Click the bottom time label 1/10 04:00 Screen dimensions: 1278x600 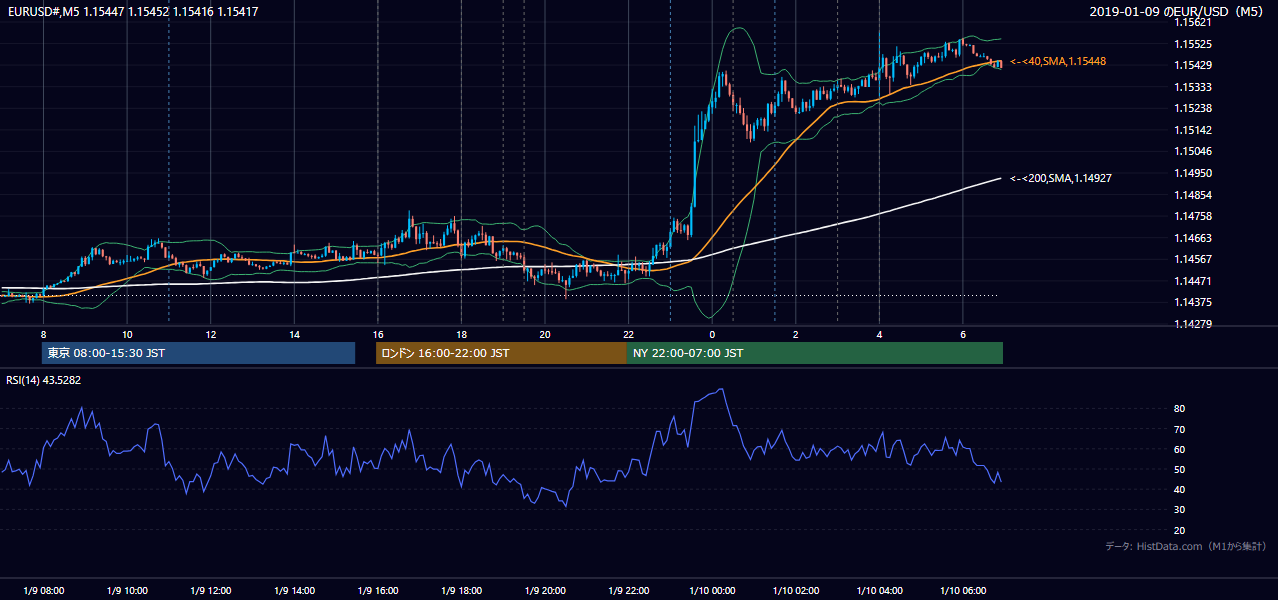click(x=879, y=591)
